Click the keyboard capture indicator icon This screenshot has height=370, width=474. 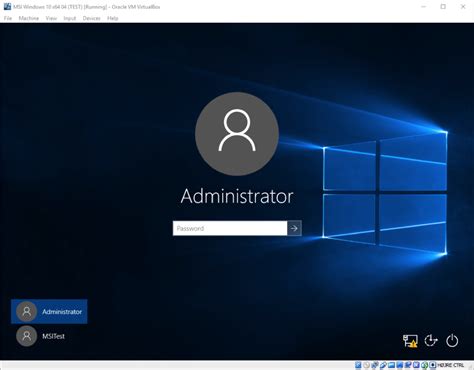click(x=432, y=365)
